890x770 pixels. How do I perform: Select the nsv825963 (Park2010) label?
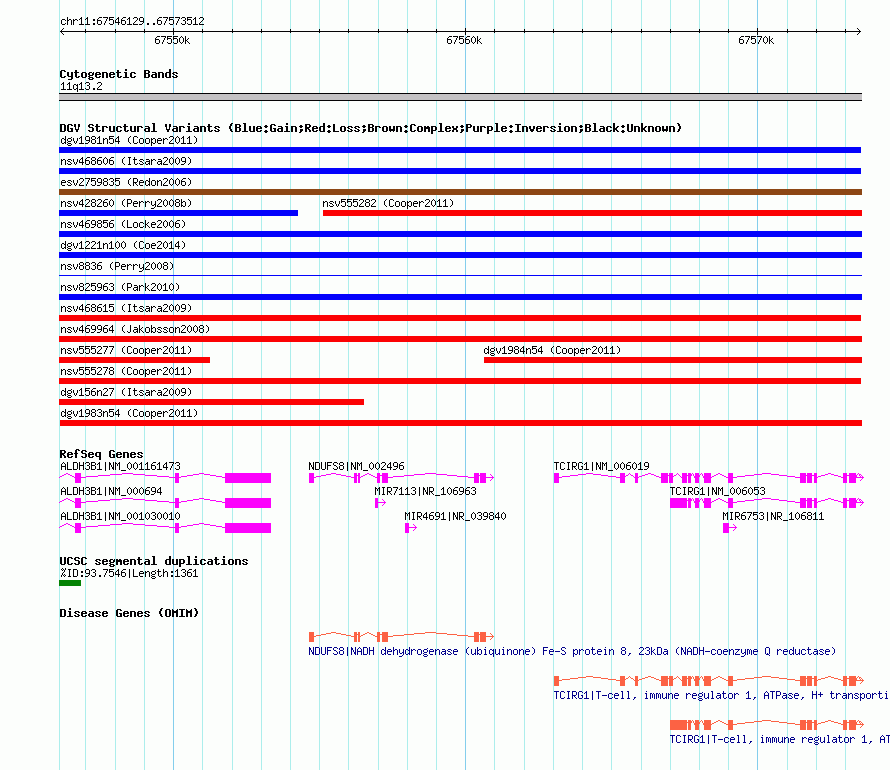(120, 287)
